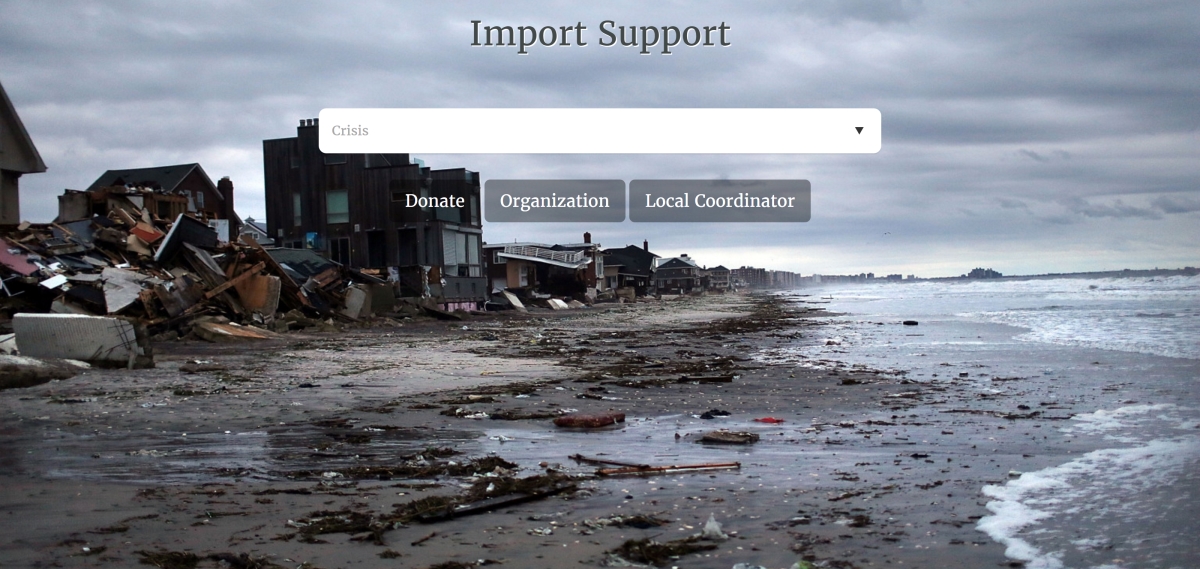Click the downward caret beside Crisis

click(859, 131)
